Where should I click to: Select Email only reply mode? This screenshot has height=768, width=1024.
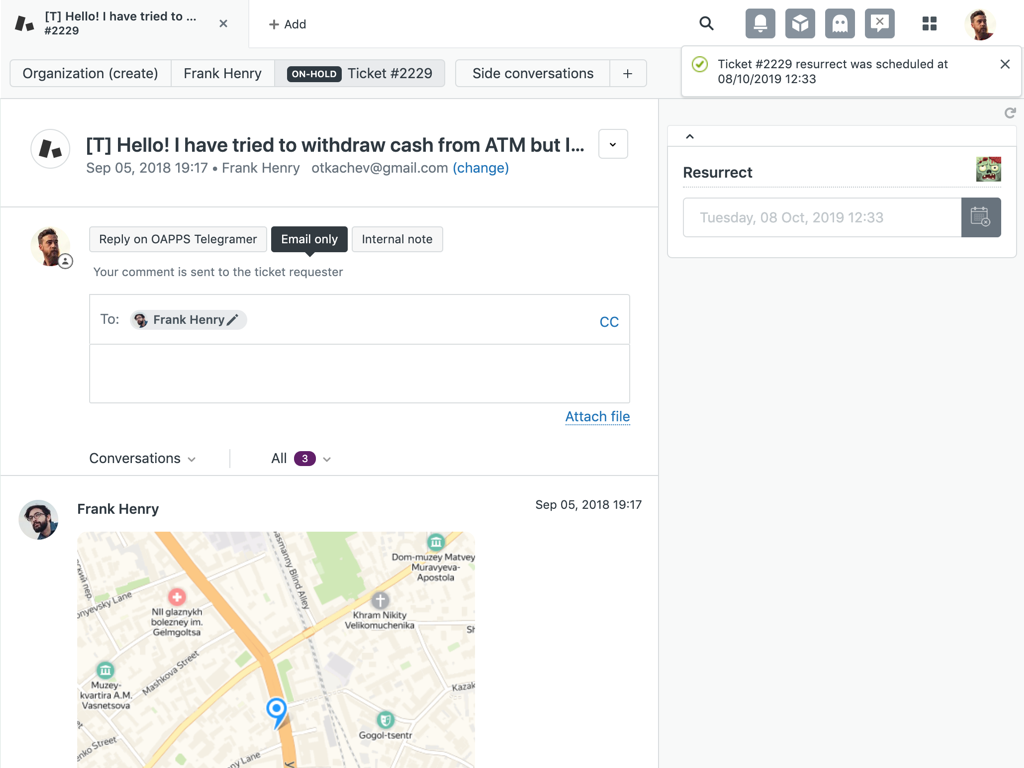pyautogui.click(x=309, y=239)
